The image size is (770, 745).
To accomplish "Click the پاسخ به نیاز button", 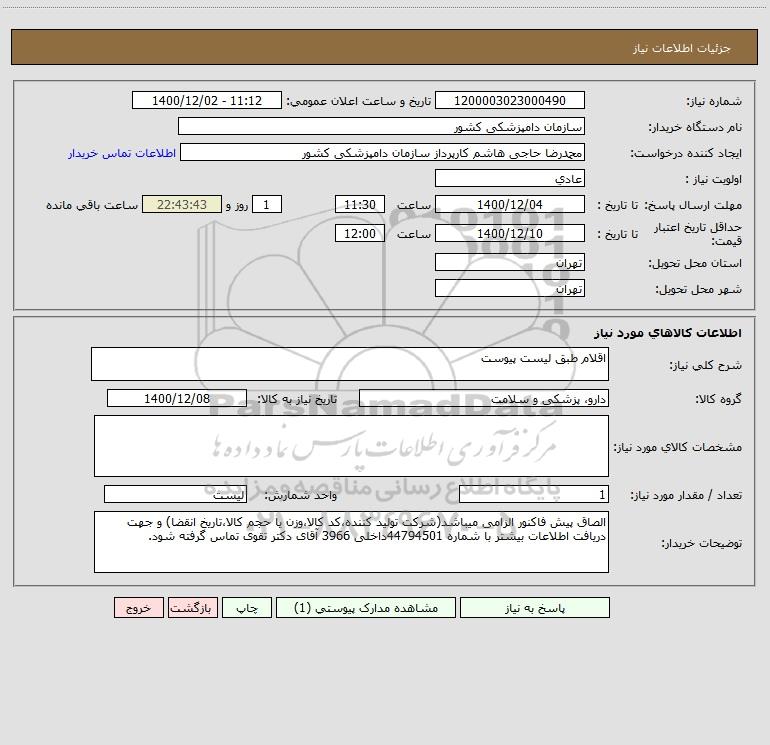I will [x=535, y=608].
